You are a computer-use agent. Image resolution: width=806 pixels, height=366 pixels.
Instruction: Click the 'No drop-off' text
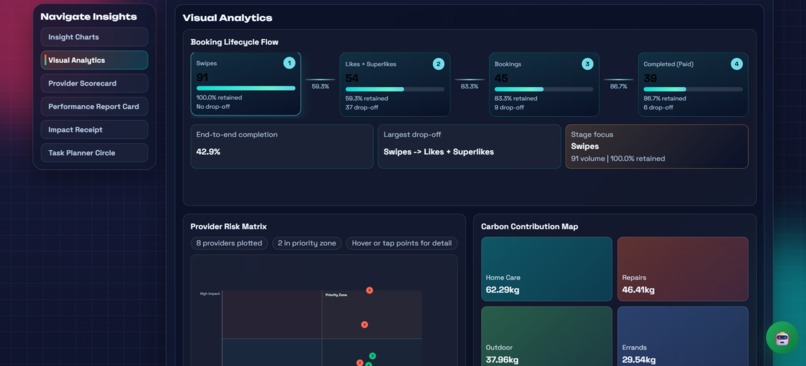click(x=213, y=106)
